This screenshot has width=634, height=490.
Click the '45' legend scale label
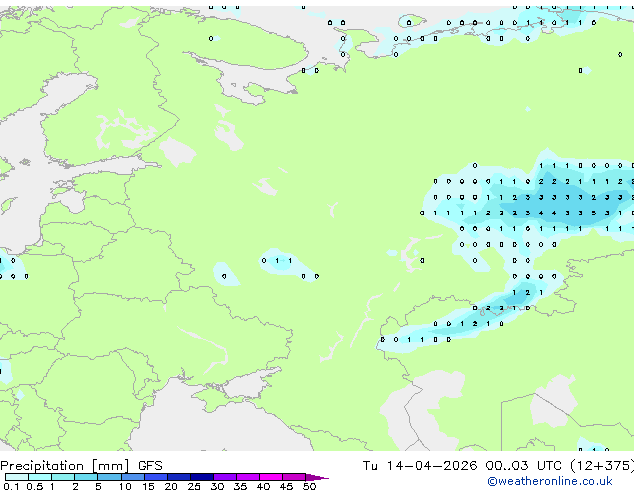click(286, 486)
